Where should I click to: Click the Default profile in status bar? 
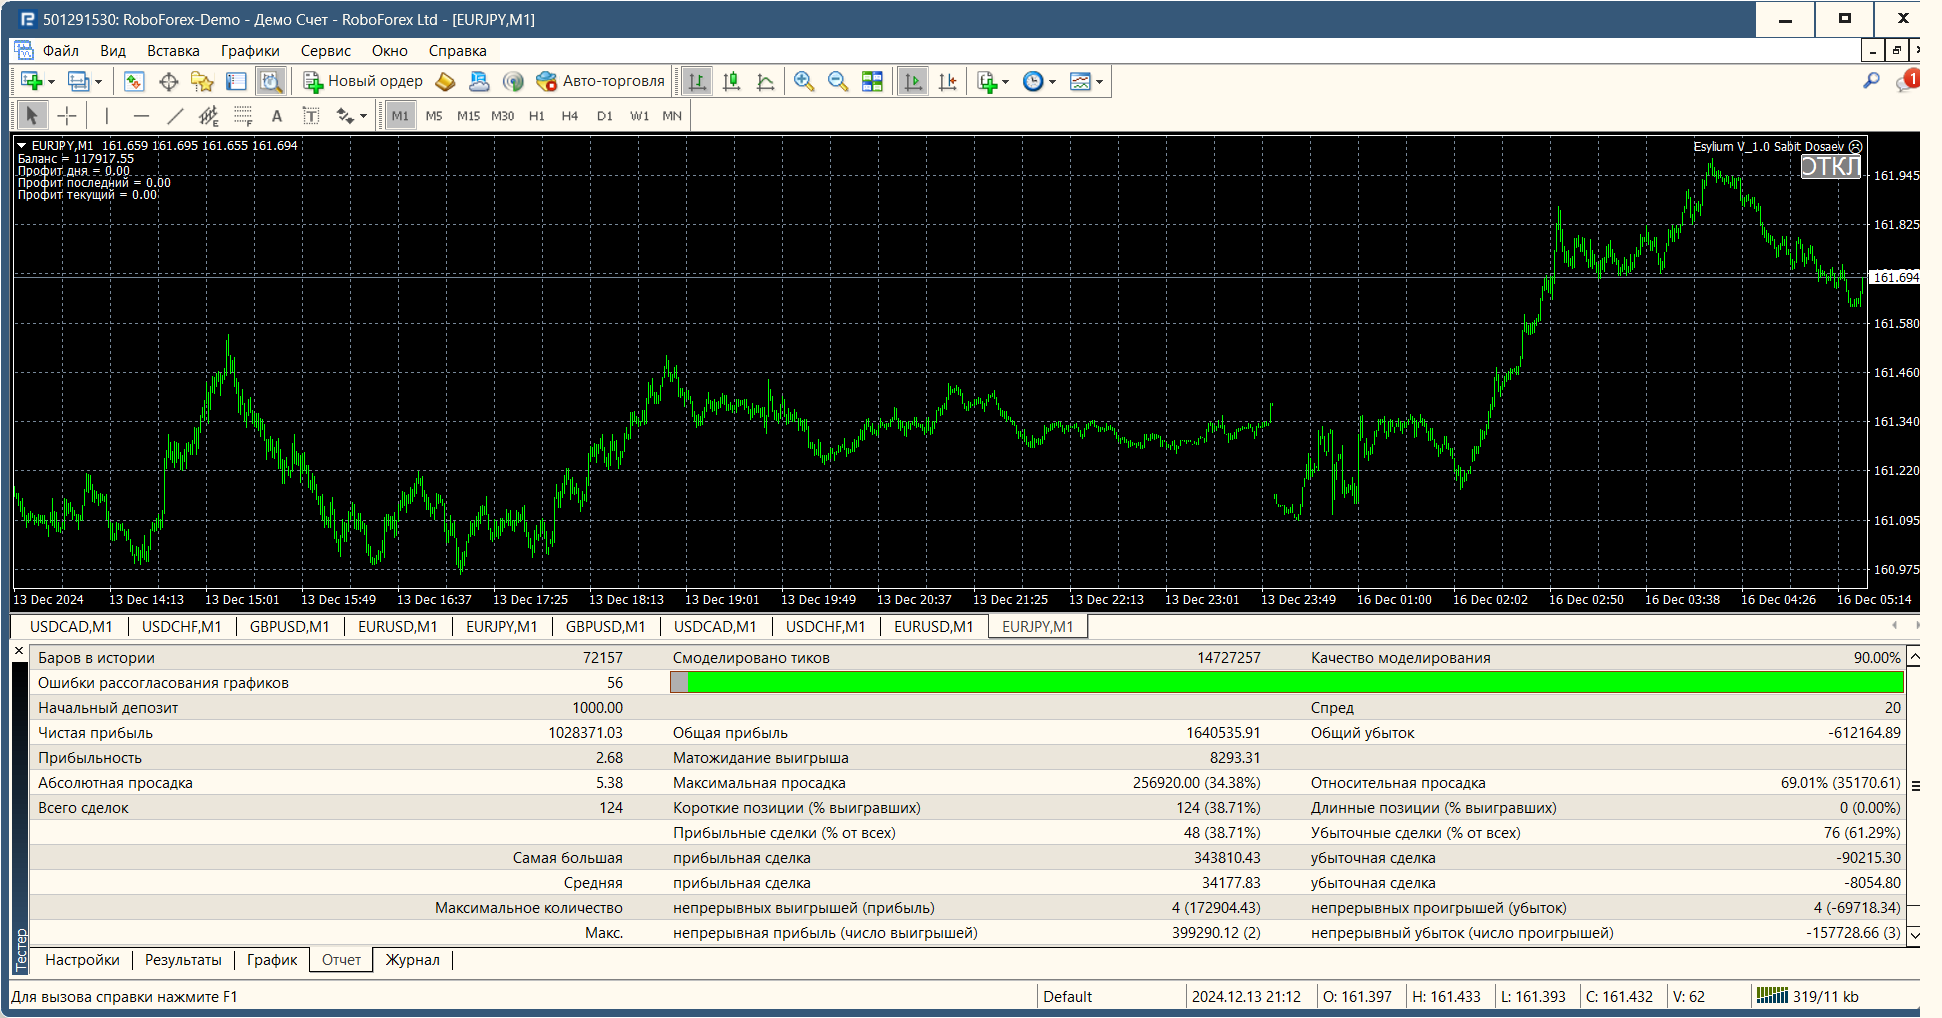click(x=1067, y=997)
